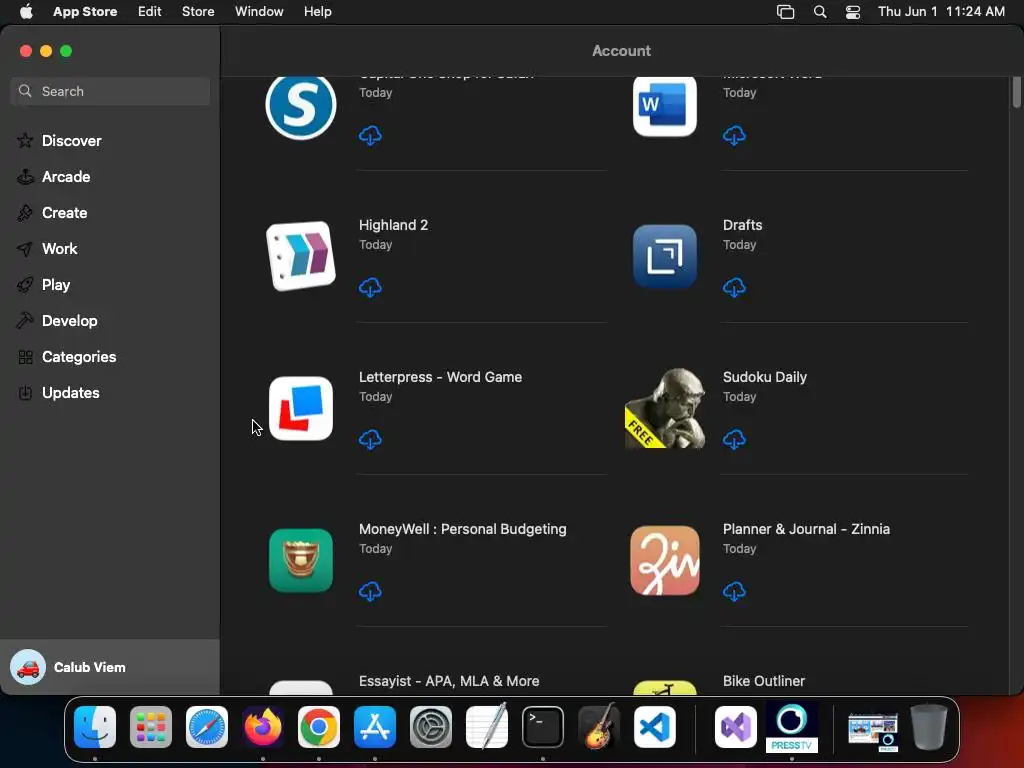Download Letterpress - Word Game cloud icon
This screenshot has width=1024, height=768.
(370, 440)
